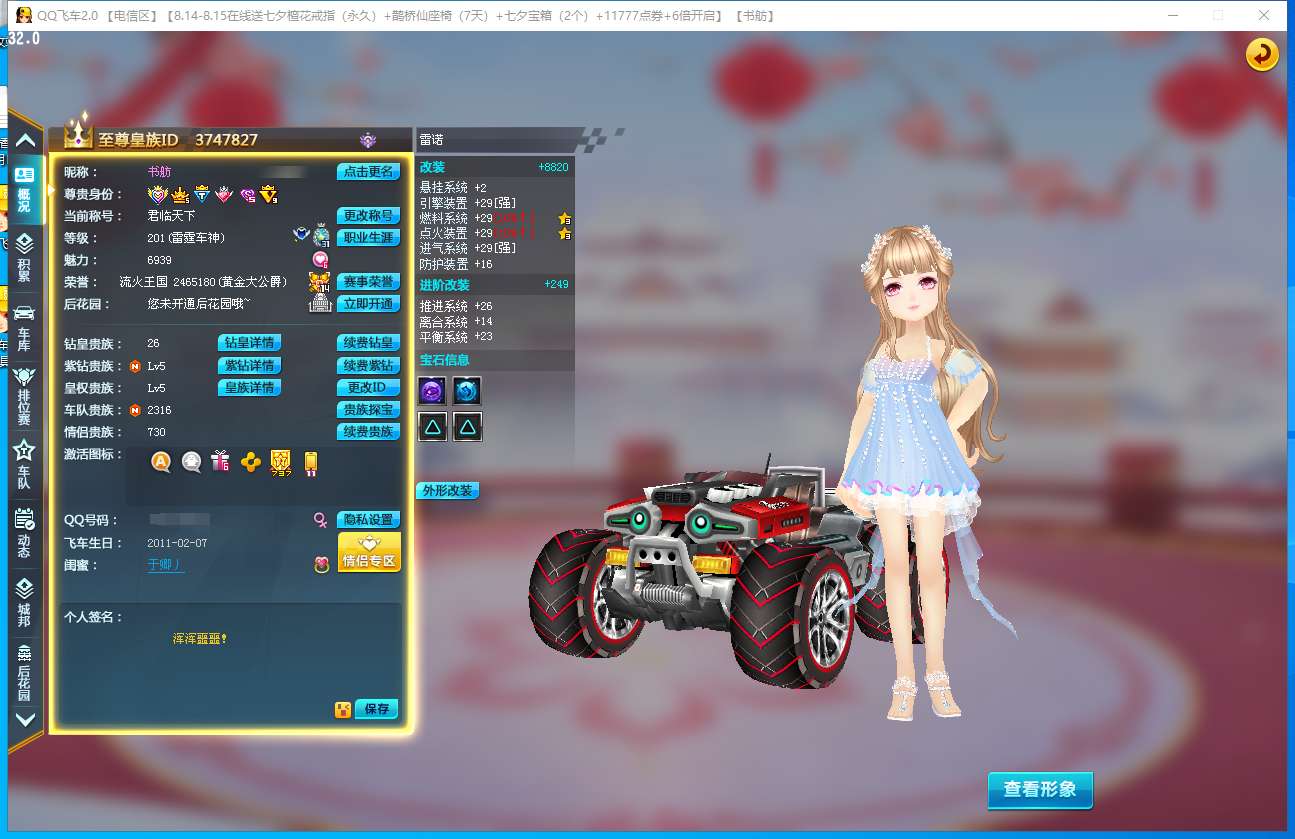The width and height of the screenshot is (1295, 839).
Task: Open the 车队 team tab
Action: click(25, 466)
